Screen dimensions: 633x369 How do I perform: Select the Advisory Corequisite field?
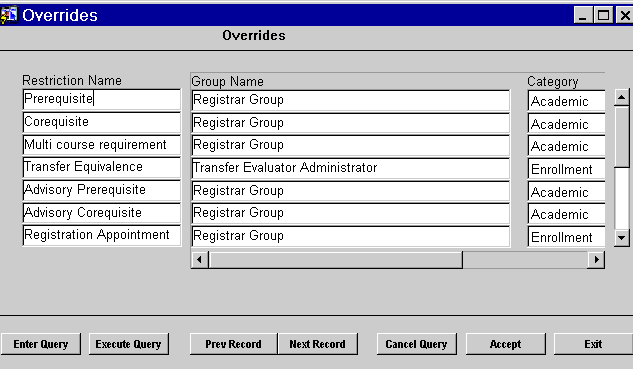[x=102, y=212]
